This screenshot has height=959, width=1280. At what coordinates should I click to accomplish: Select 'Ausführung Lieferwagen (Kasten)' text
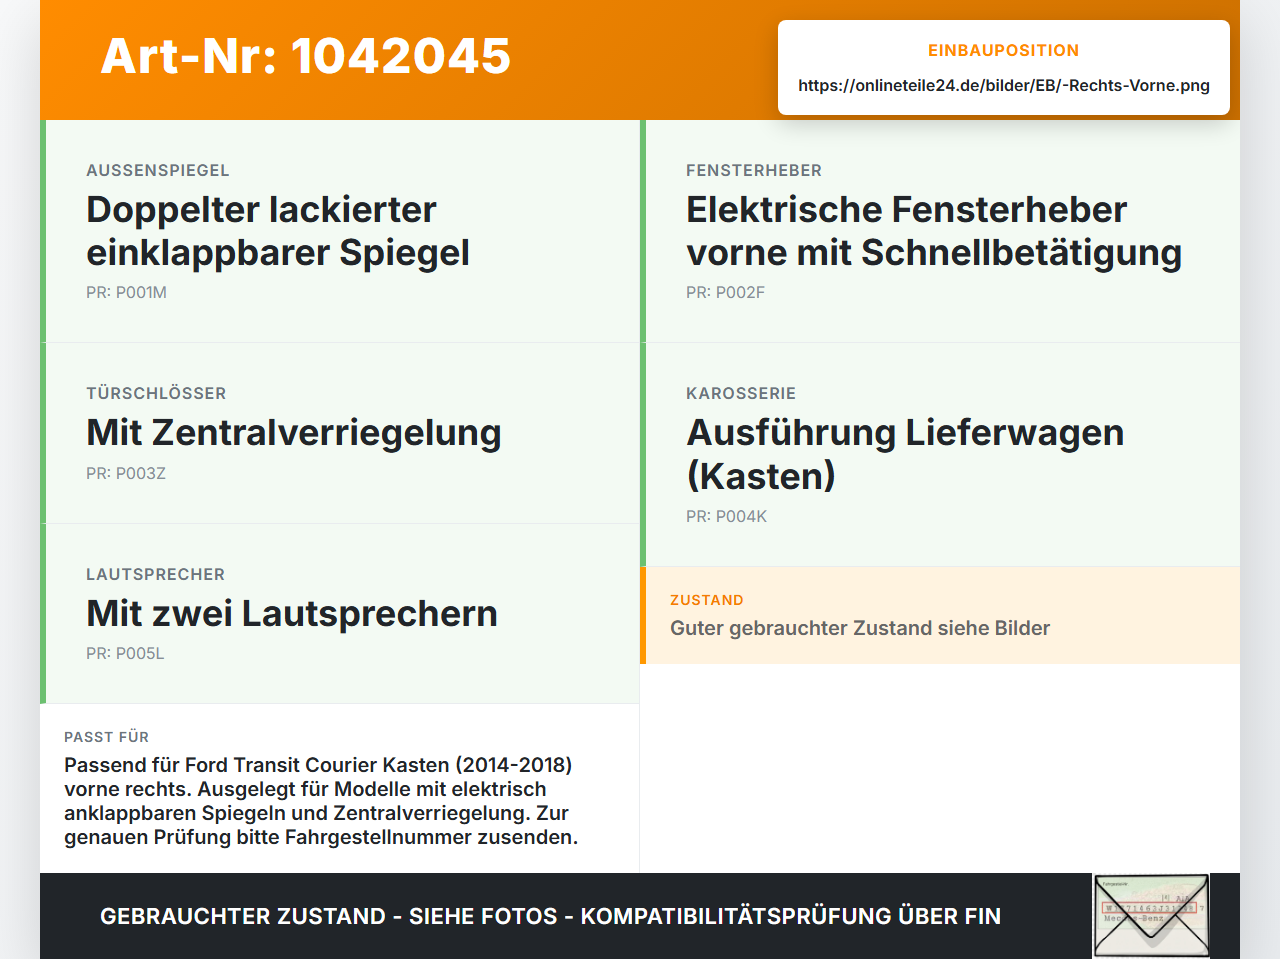pos(905,454)
